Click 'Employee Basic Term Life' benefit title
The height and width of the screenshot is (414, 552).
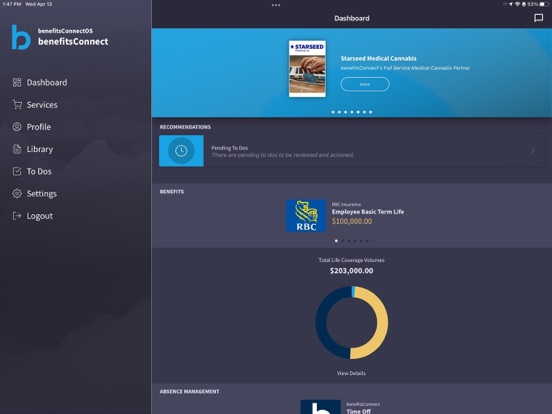[368, 212]
